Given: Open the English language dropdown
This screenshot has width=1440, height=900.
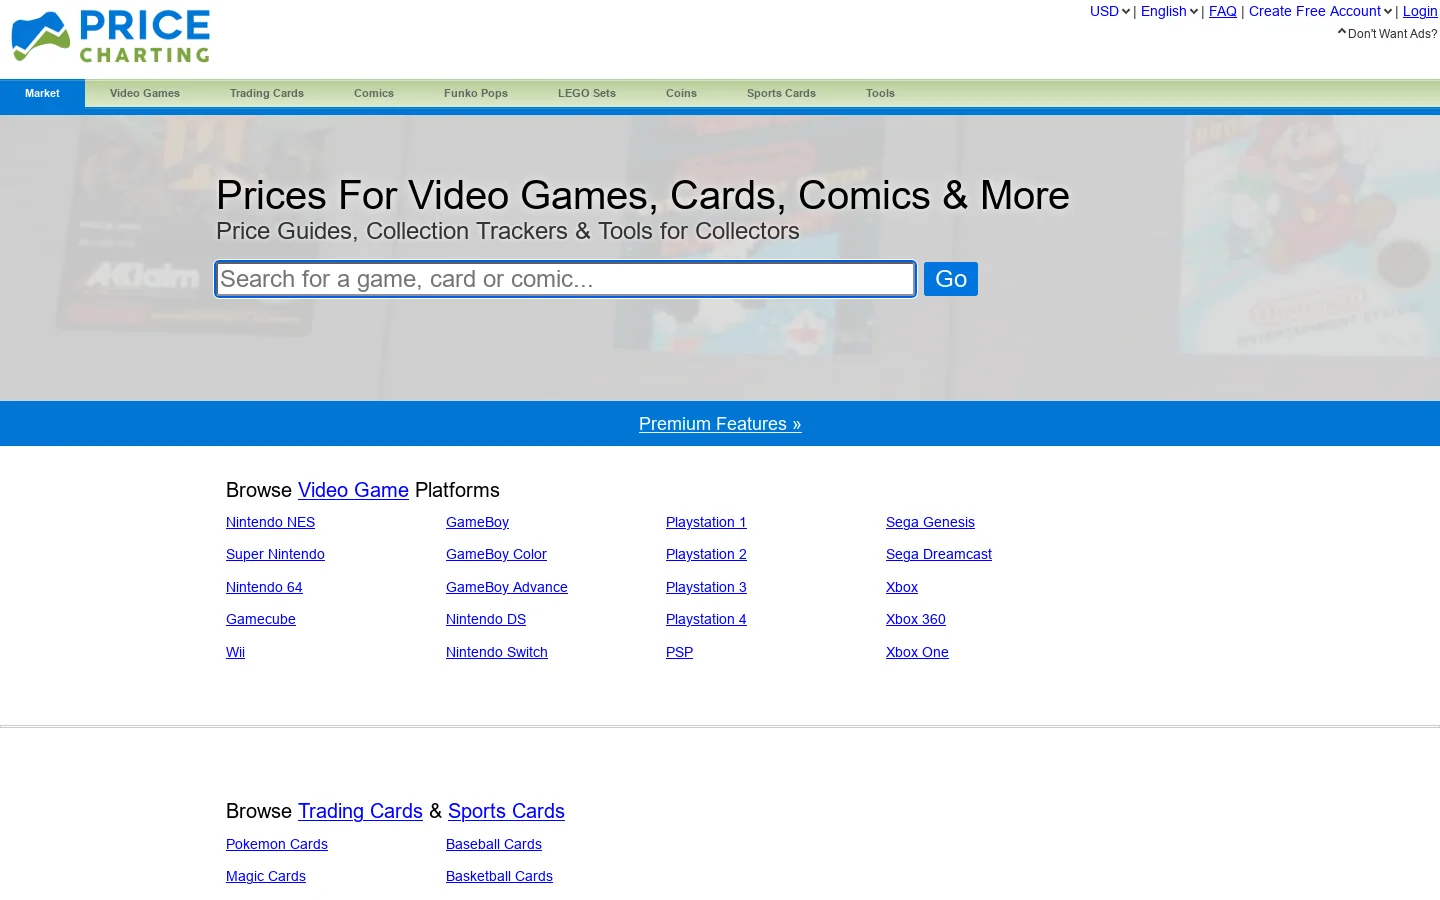Looking at the screenshot, I should pyautogui.click(x=1169, y=11).
